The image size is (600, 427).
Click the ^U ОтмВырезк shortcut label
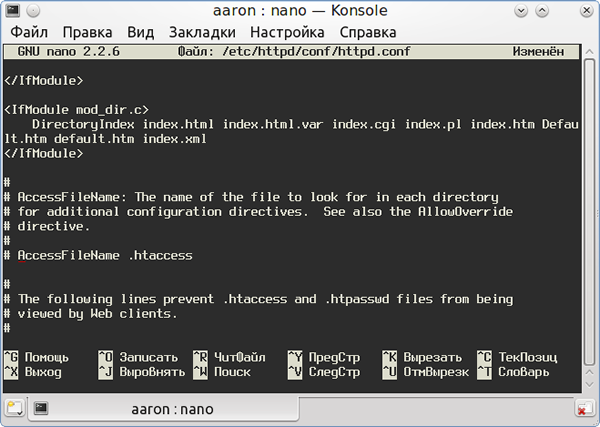tap(426, 372)
